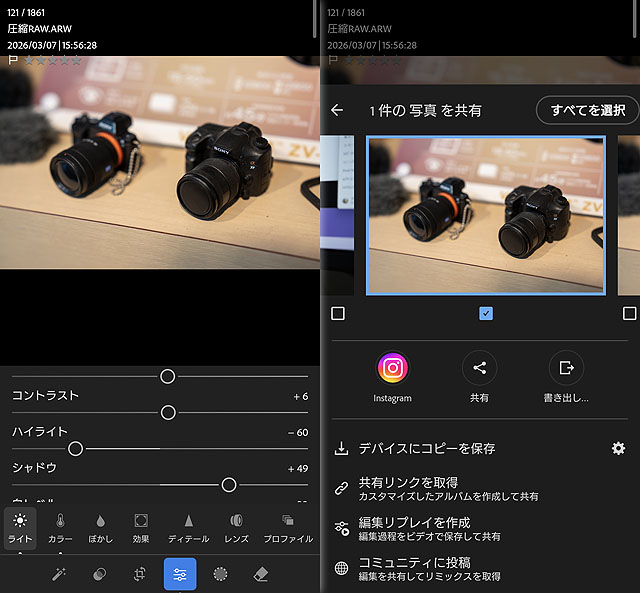640x593 pixels.
Task: Check the left photo's selection checkbox
Action: tap(338, 314)
